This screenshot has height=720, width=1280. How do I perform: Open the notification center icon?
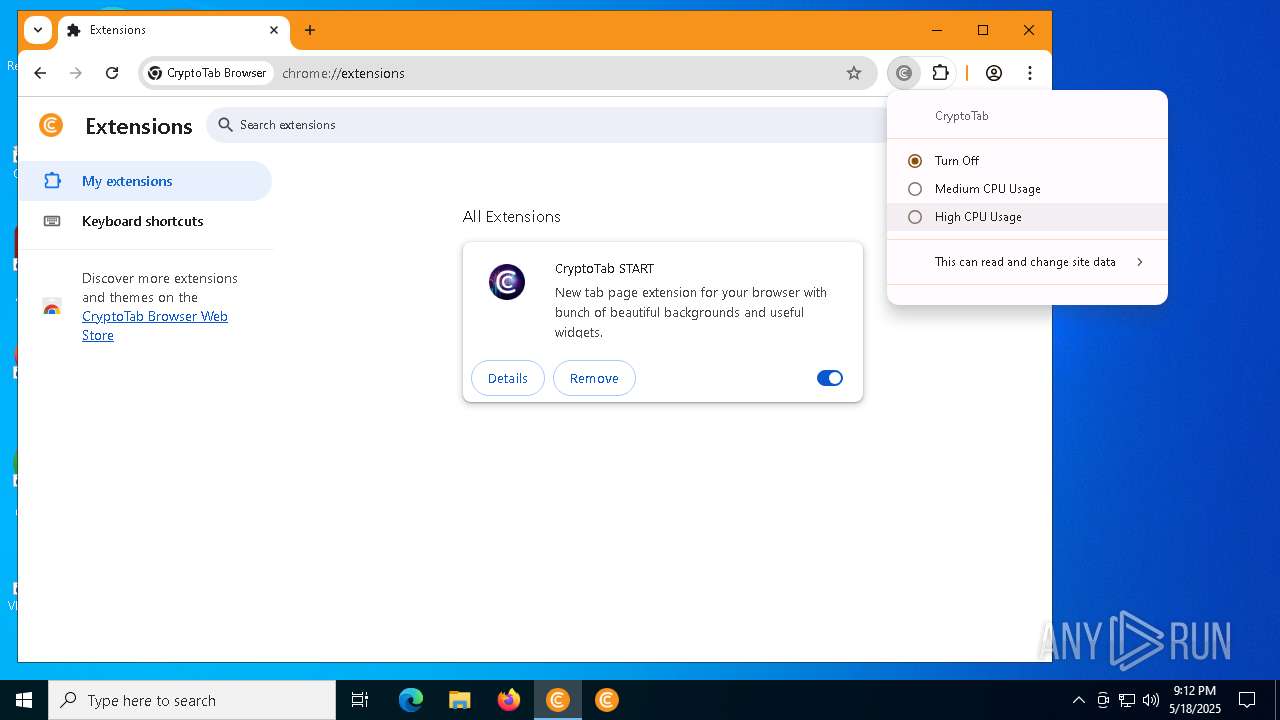[x=1247, y=700]
